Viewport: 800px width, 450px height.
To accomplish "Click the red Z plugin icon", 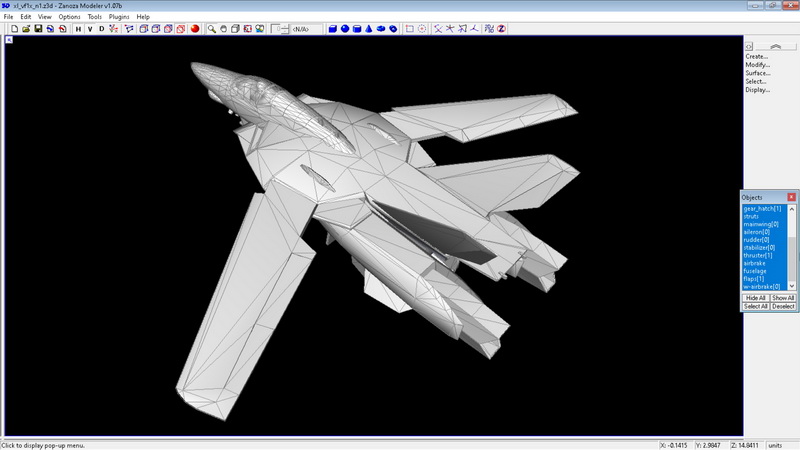I will coord(502,29).
